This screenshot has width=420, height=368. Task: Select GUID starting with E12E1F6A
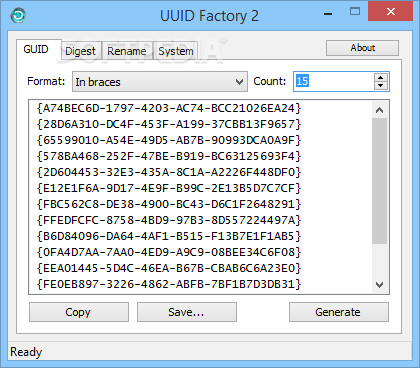tap(169, 188)
